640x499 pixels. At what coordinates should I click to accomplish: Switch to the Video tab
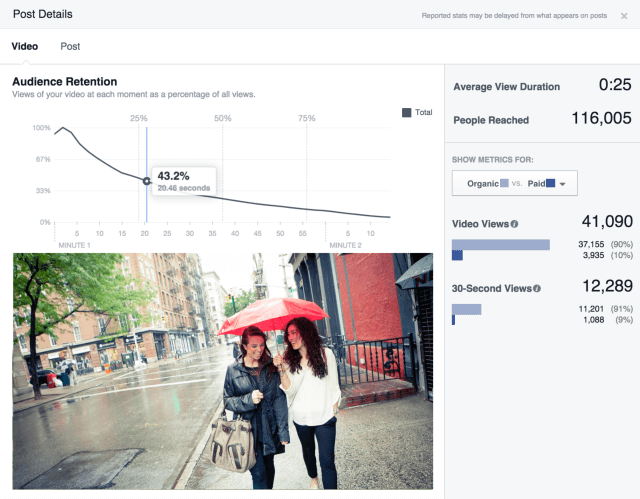[x=24, y=46]
